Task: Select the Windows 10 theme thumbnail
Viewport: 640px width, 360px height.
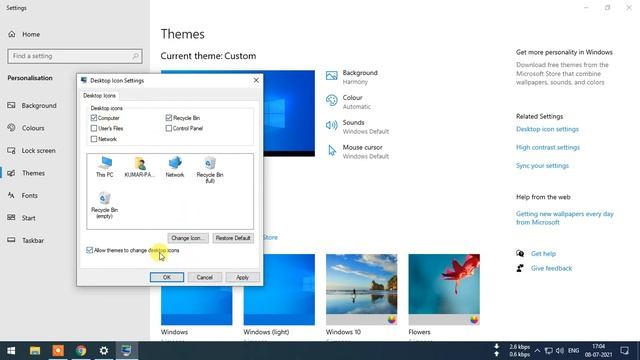Action: coord(362,290)
